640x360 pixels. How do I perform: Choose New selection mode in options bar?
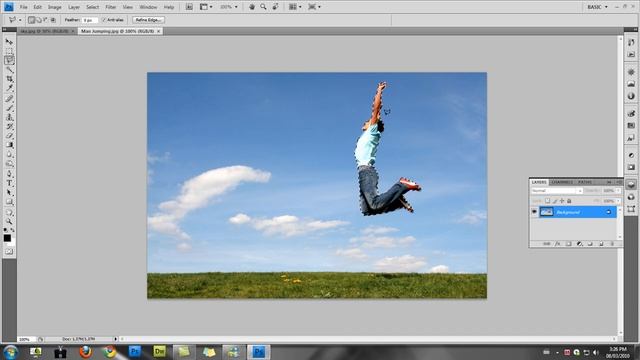click(x=31, y=20)
